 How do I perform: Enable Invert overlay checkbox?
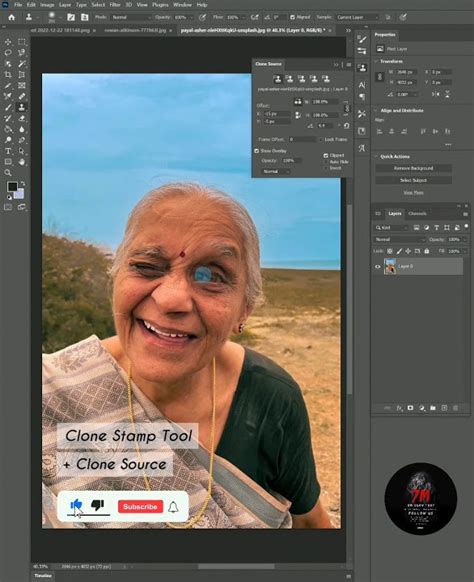326,168
